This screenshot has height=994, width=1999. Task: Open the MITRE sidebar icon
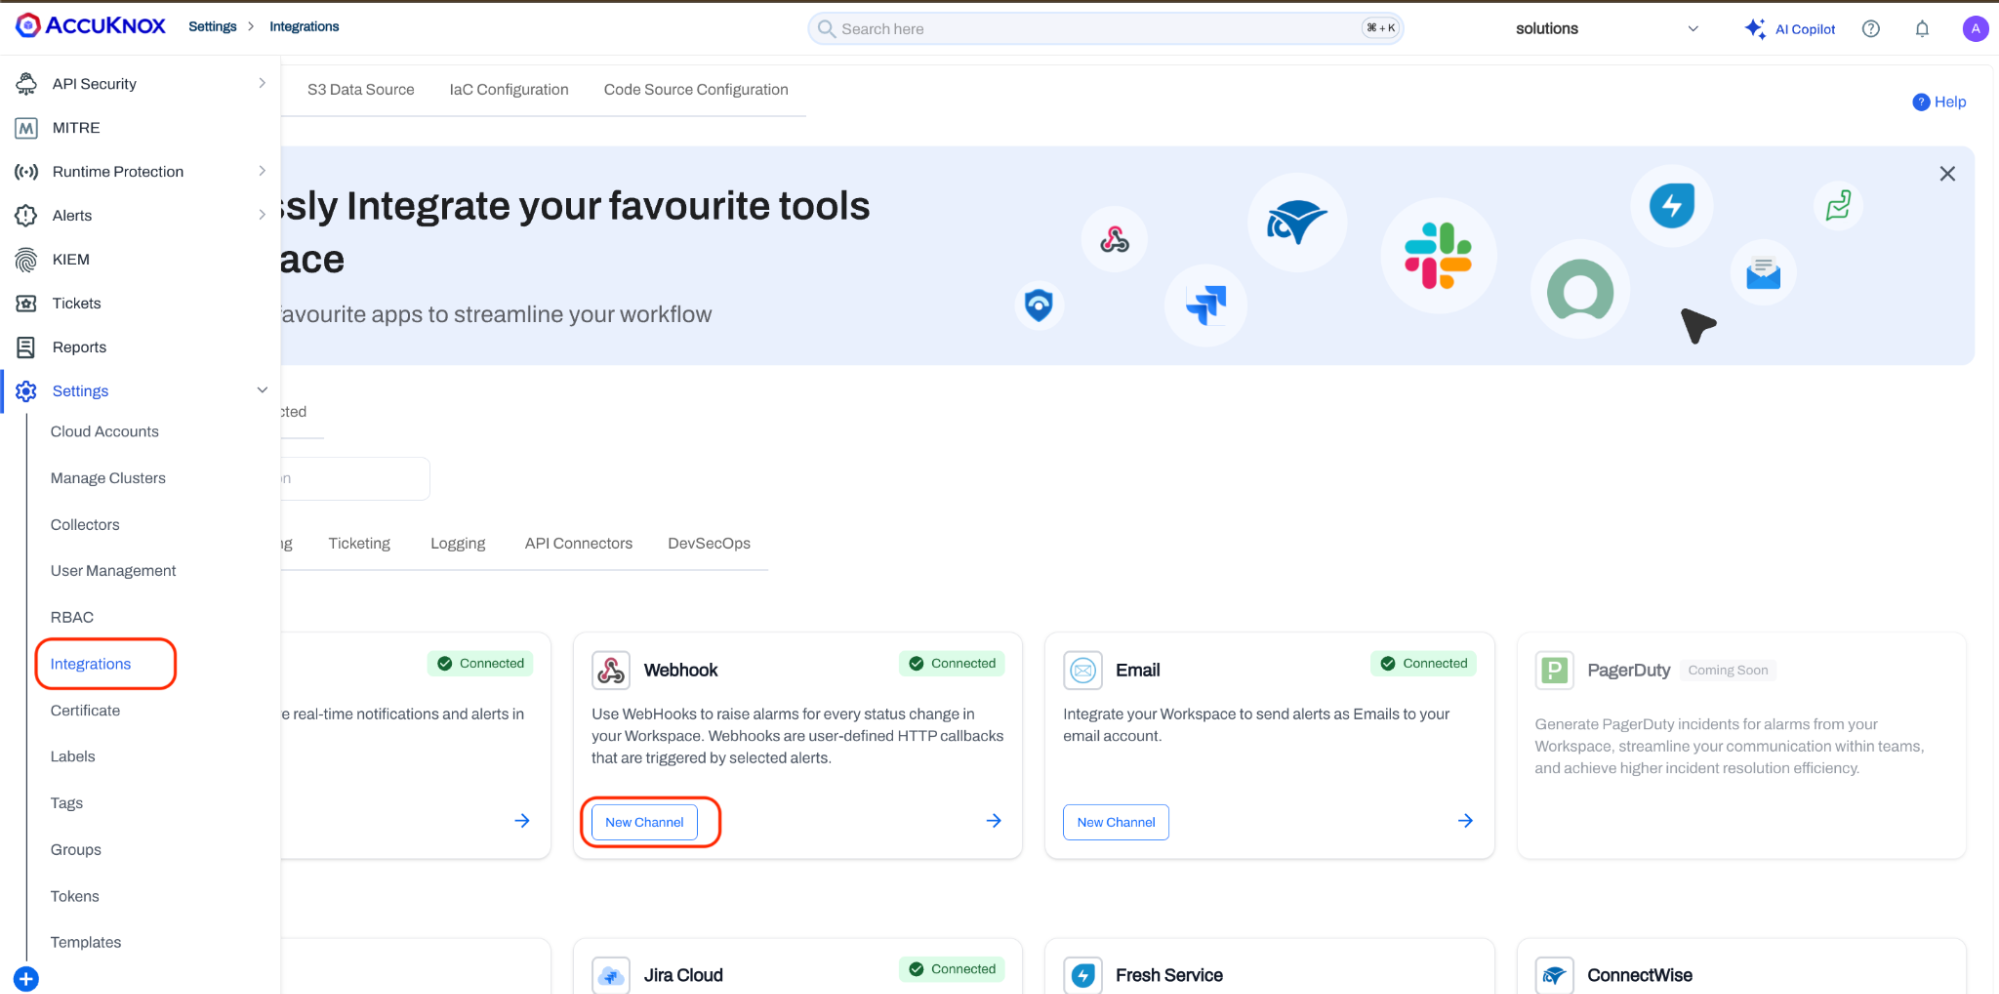(x=26, y=128)
